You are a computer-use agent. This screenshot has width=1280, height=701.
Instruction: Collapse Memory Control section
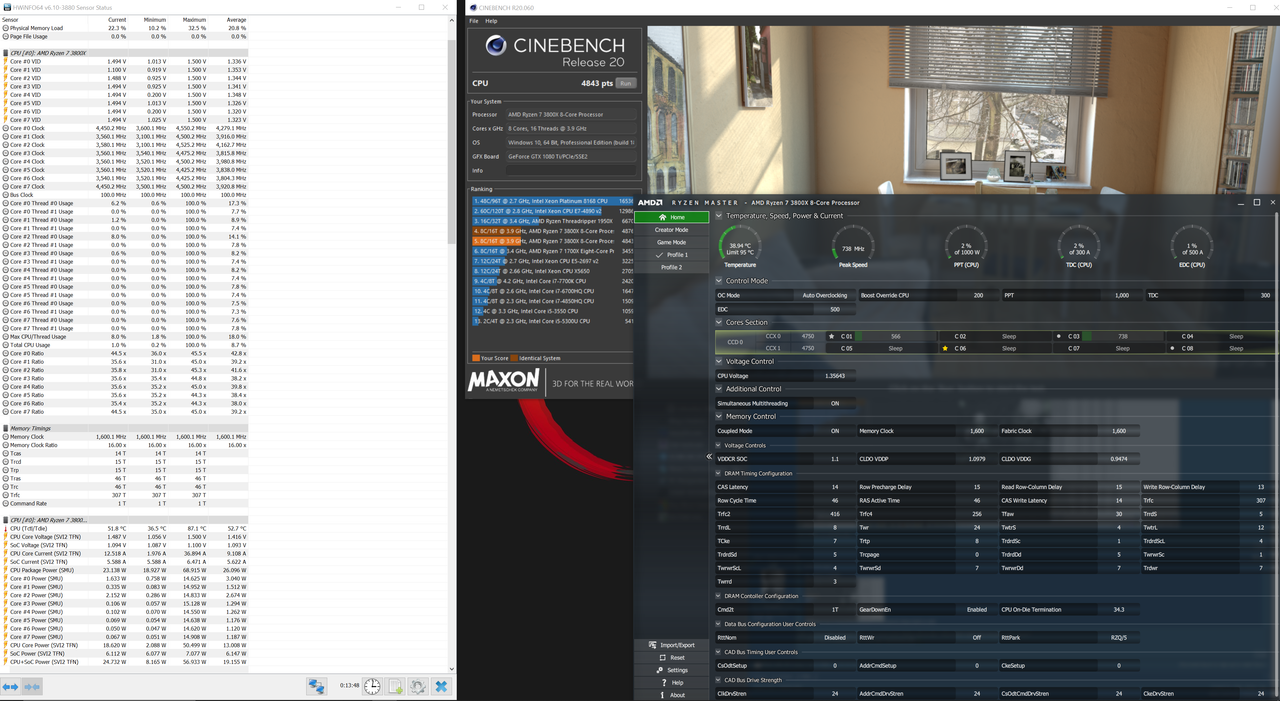tap(719, 416)
